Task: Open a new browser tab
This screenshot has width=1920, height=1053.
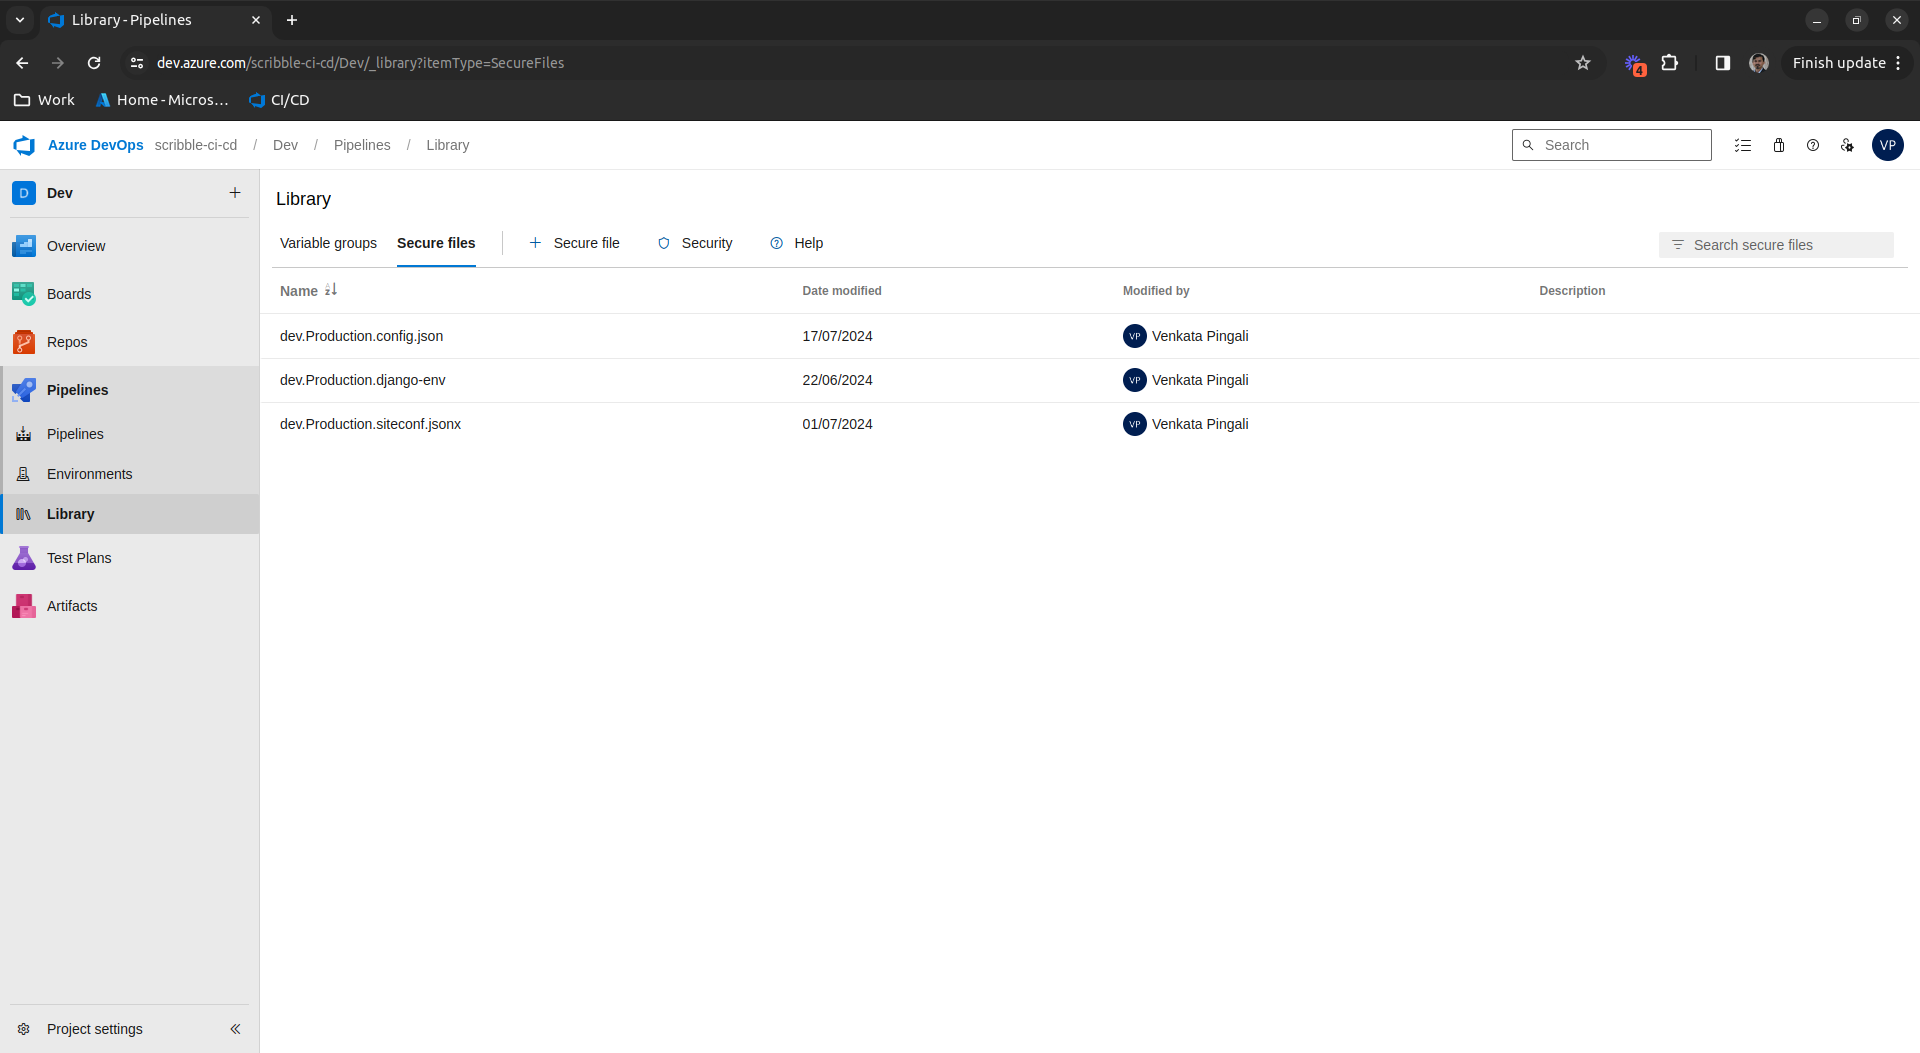Action: (292, 20)
